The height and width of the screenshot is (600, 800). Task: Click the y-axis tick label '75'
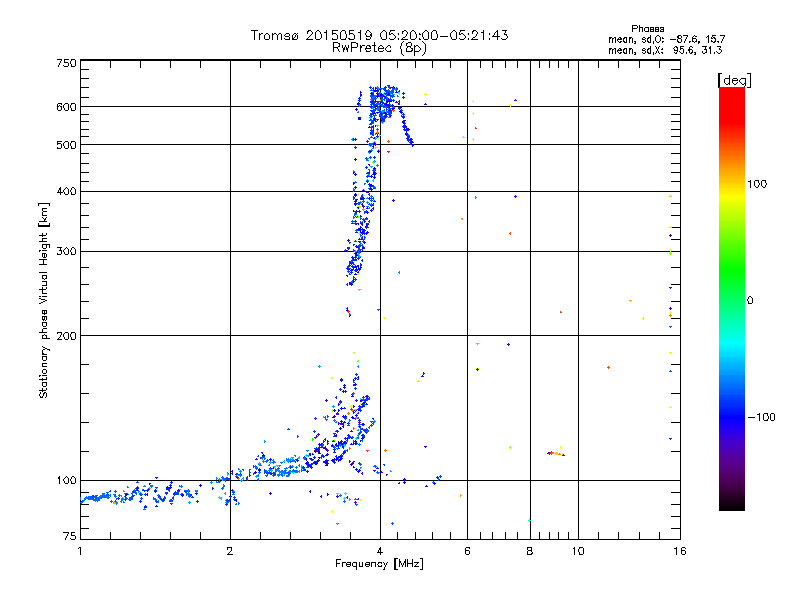[70, 536]
